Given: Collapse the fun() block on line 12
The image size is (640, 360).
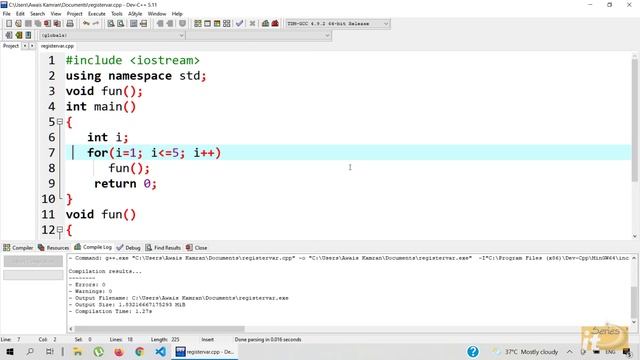Looking at the screenshot, I should 60,229.
